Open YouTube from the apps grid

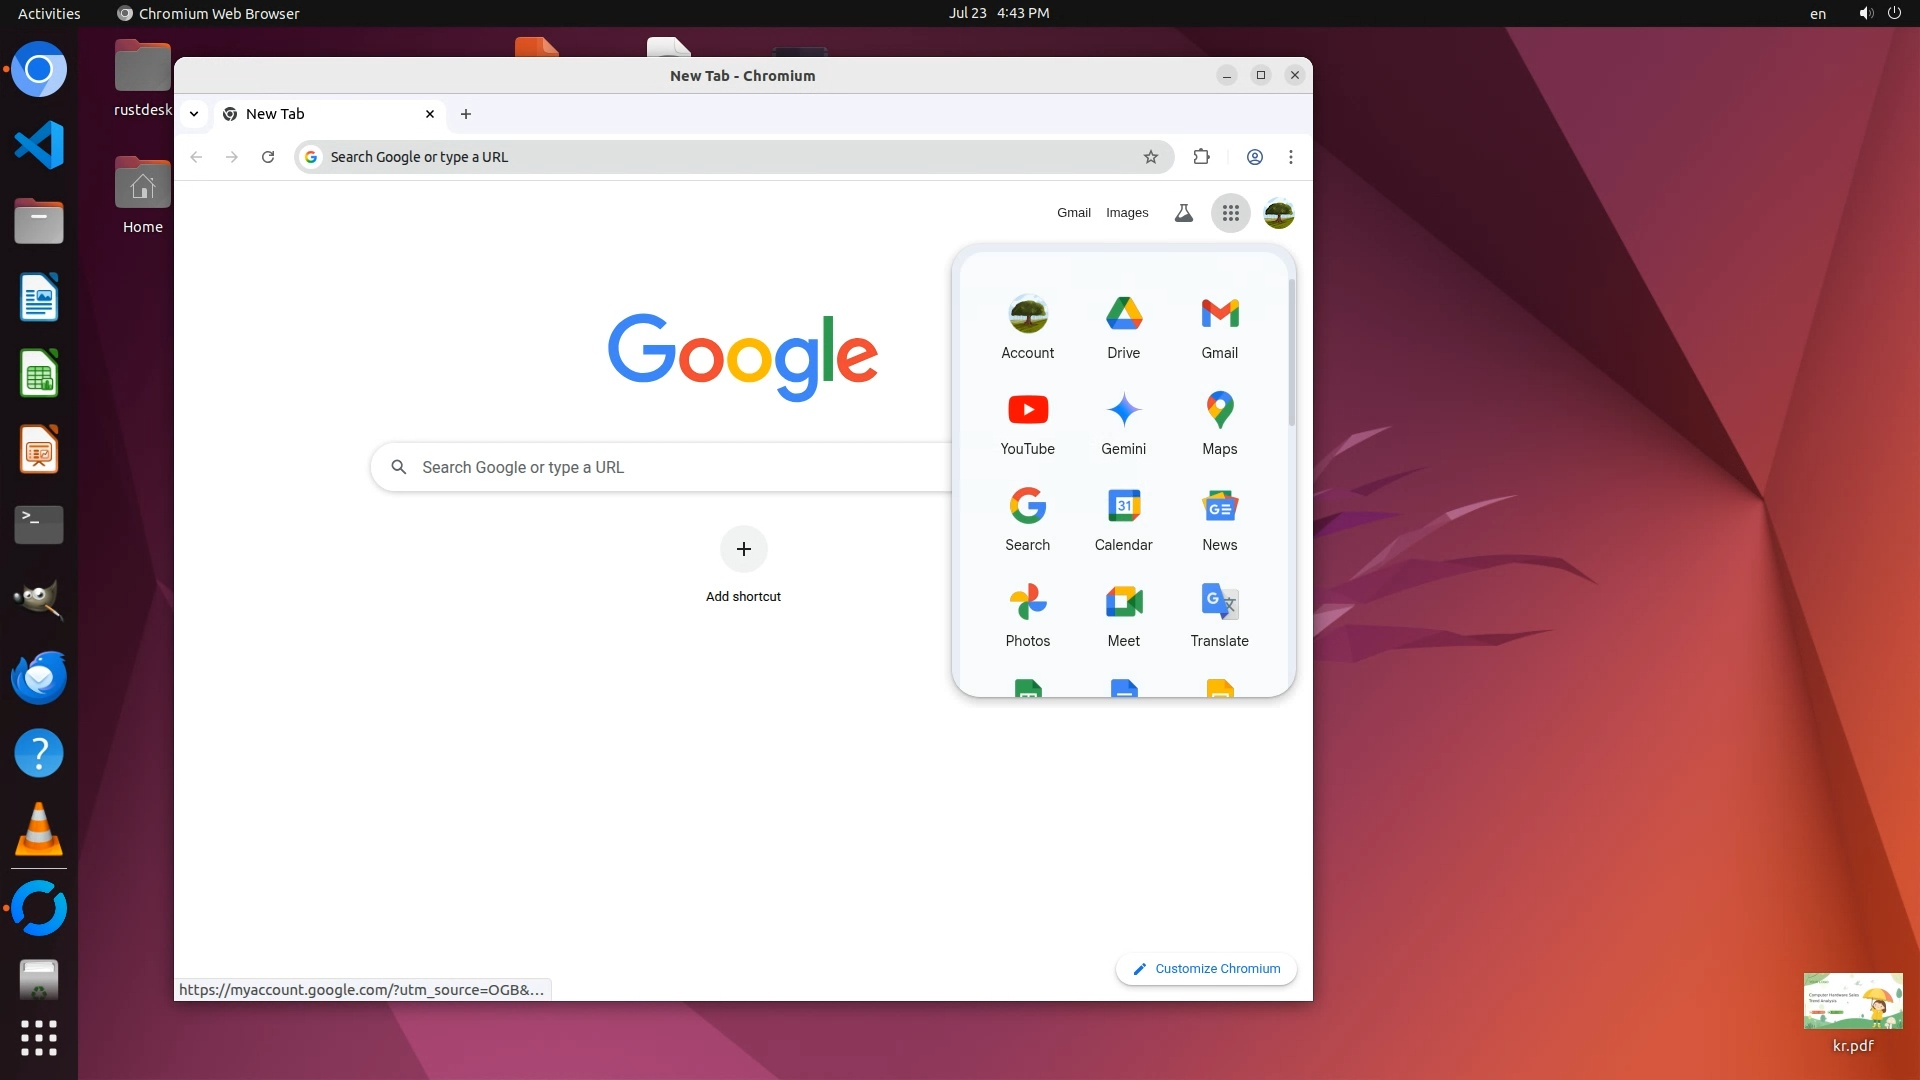[1027, 422]
